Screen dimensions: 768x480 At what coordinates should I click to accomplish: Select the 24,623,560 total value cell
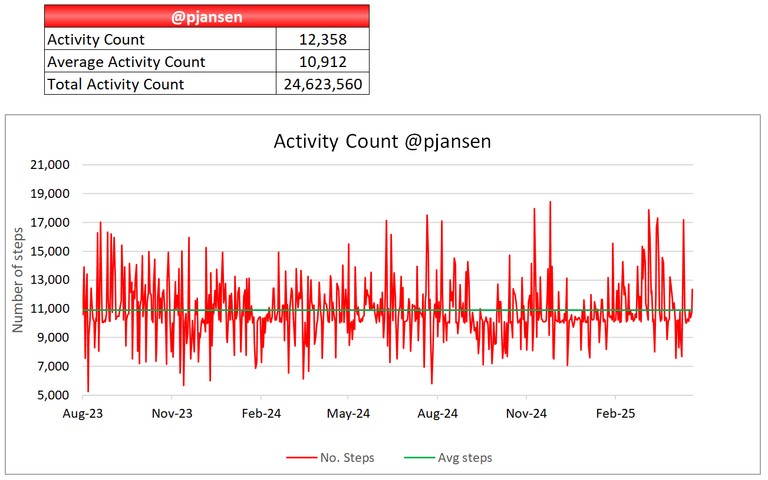tap(323, 84)
